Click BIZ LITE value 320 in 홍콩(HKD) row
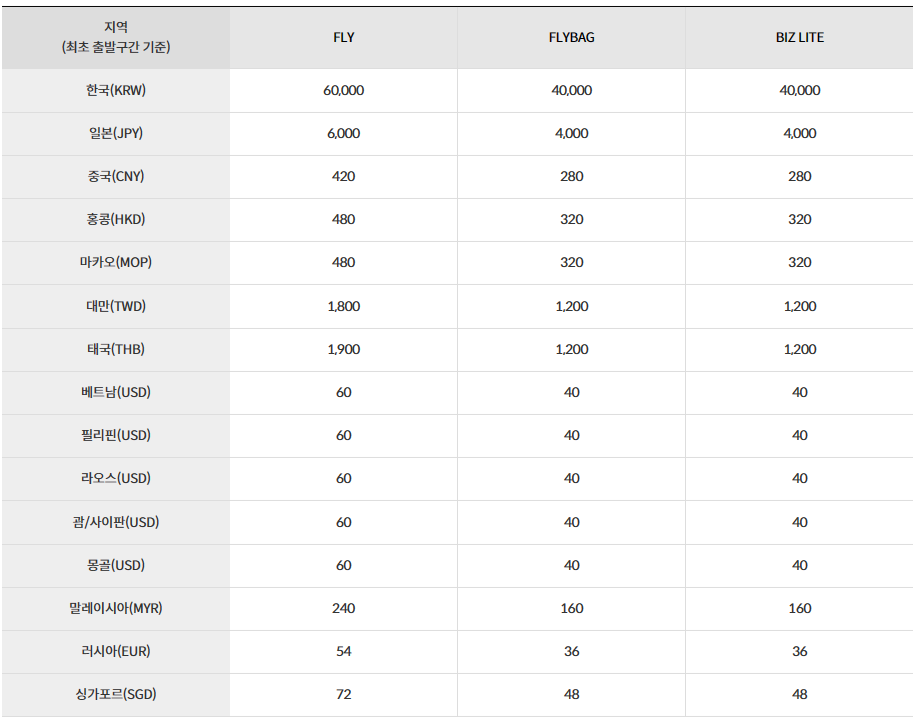 click(x=800, y=219)
